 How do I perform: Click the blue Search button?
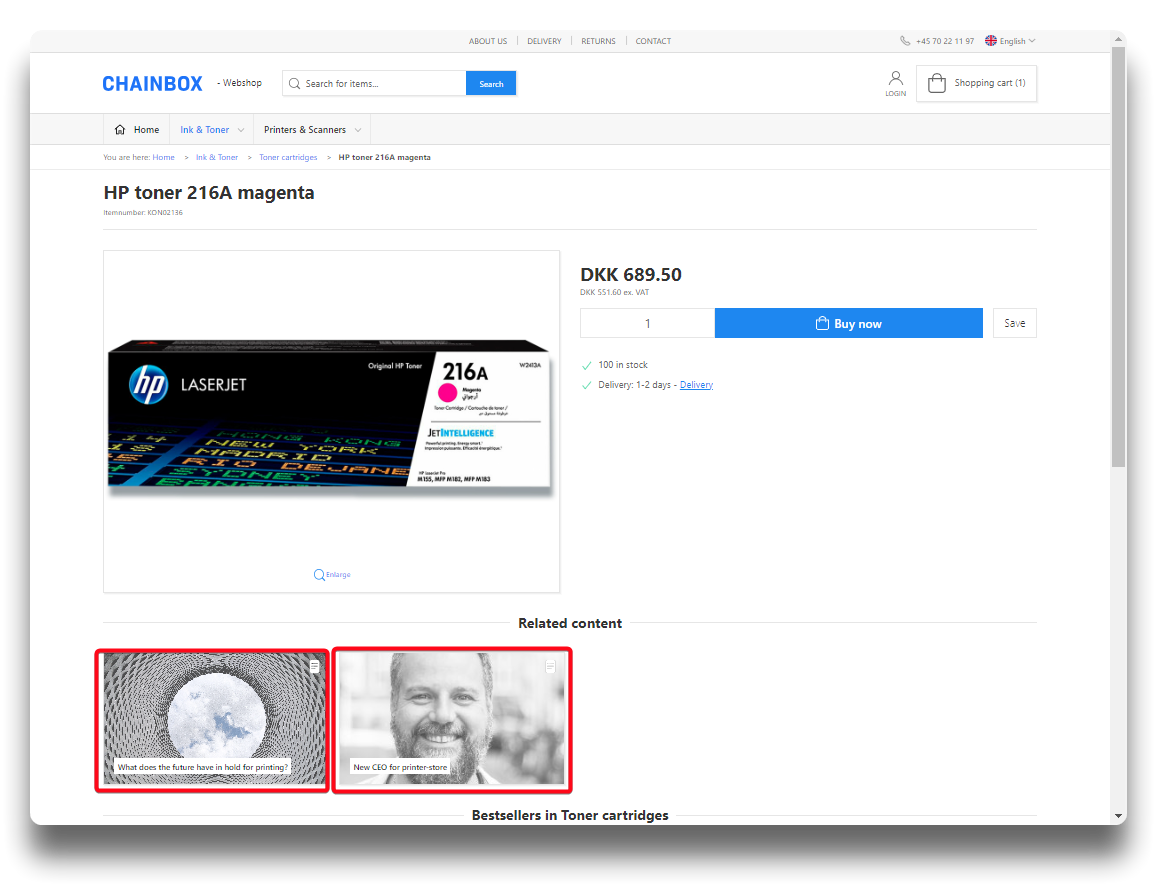click(491, 83)
